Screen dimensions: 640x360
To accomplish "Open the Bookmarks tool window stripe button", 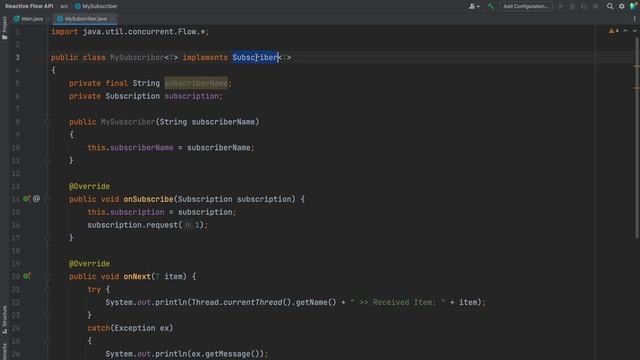I will tap(4, 351).
